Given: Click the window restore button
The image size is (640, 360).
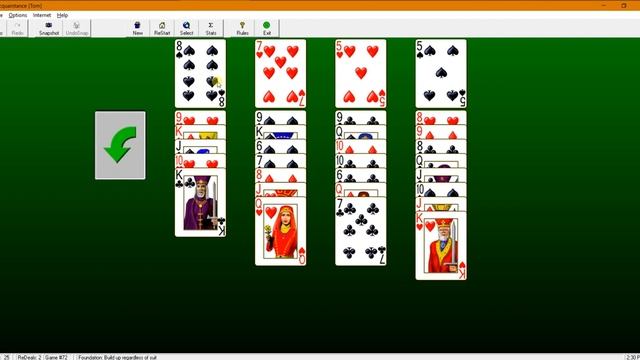Looking at the screenshot, I should pyautogui.click(x=624, y=5).
